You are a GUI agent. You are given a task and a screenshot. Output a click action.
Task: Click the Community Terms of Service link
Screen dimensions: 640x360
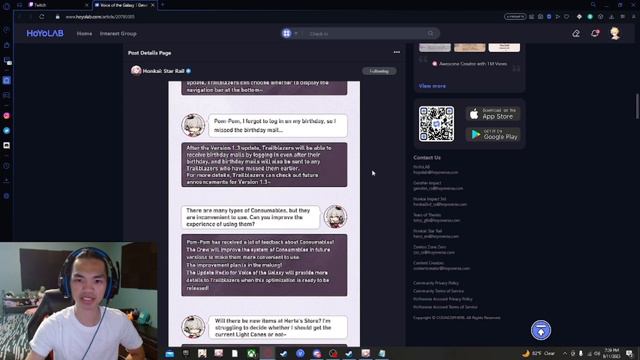point(438,291)
